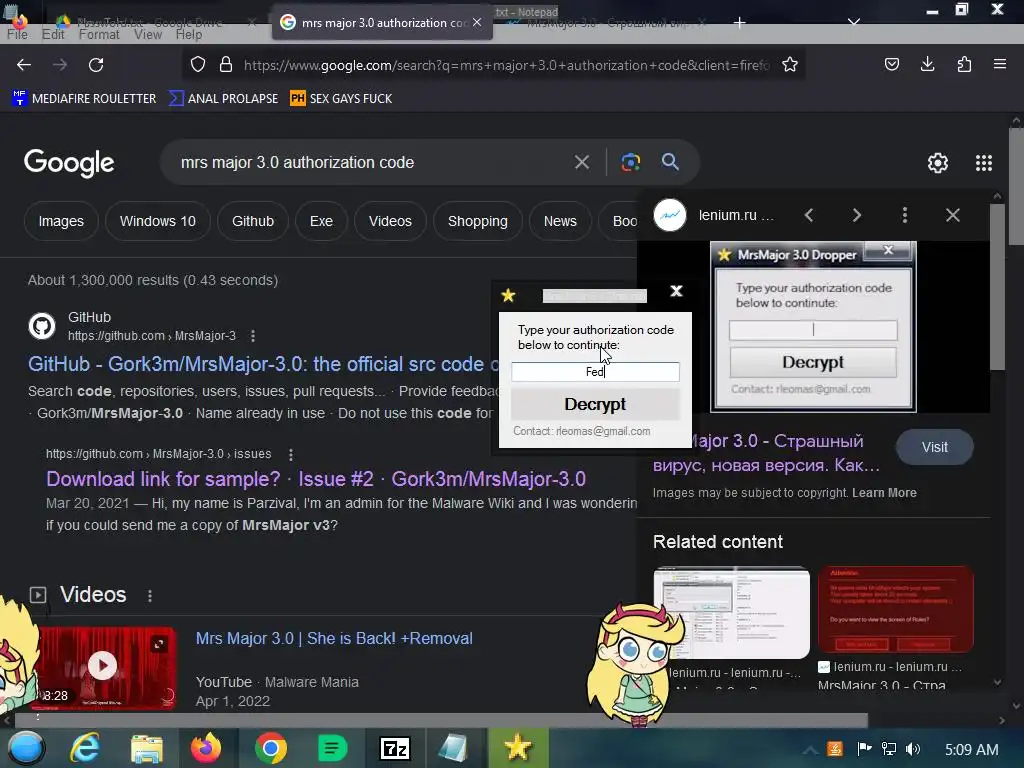Clear the Google search box with X
The image size is (1024, 768).
click(581, 162)
